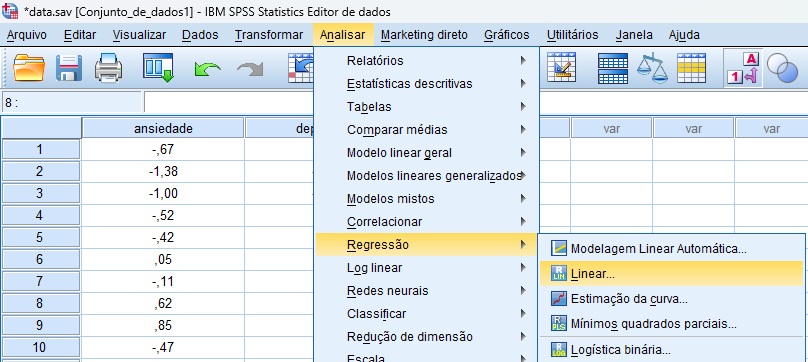The height and width of the screenshot is (362, 808).
Task: Expand the Relatórios submenu
Action: coord(426,61)
